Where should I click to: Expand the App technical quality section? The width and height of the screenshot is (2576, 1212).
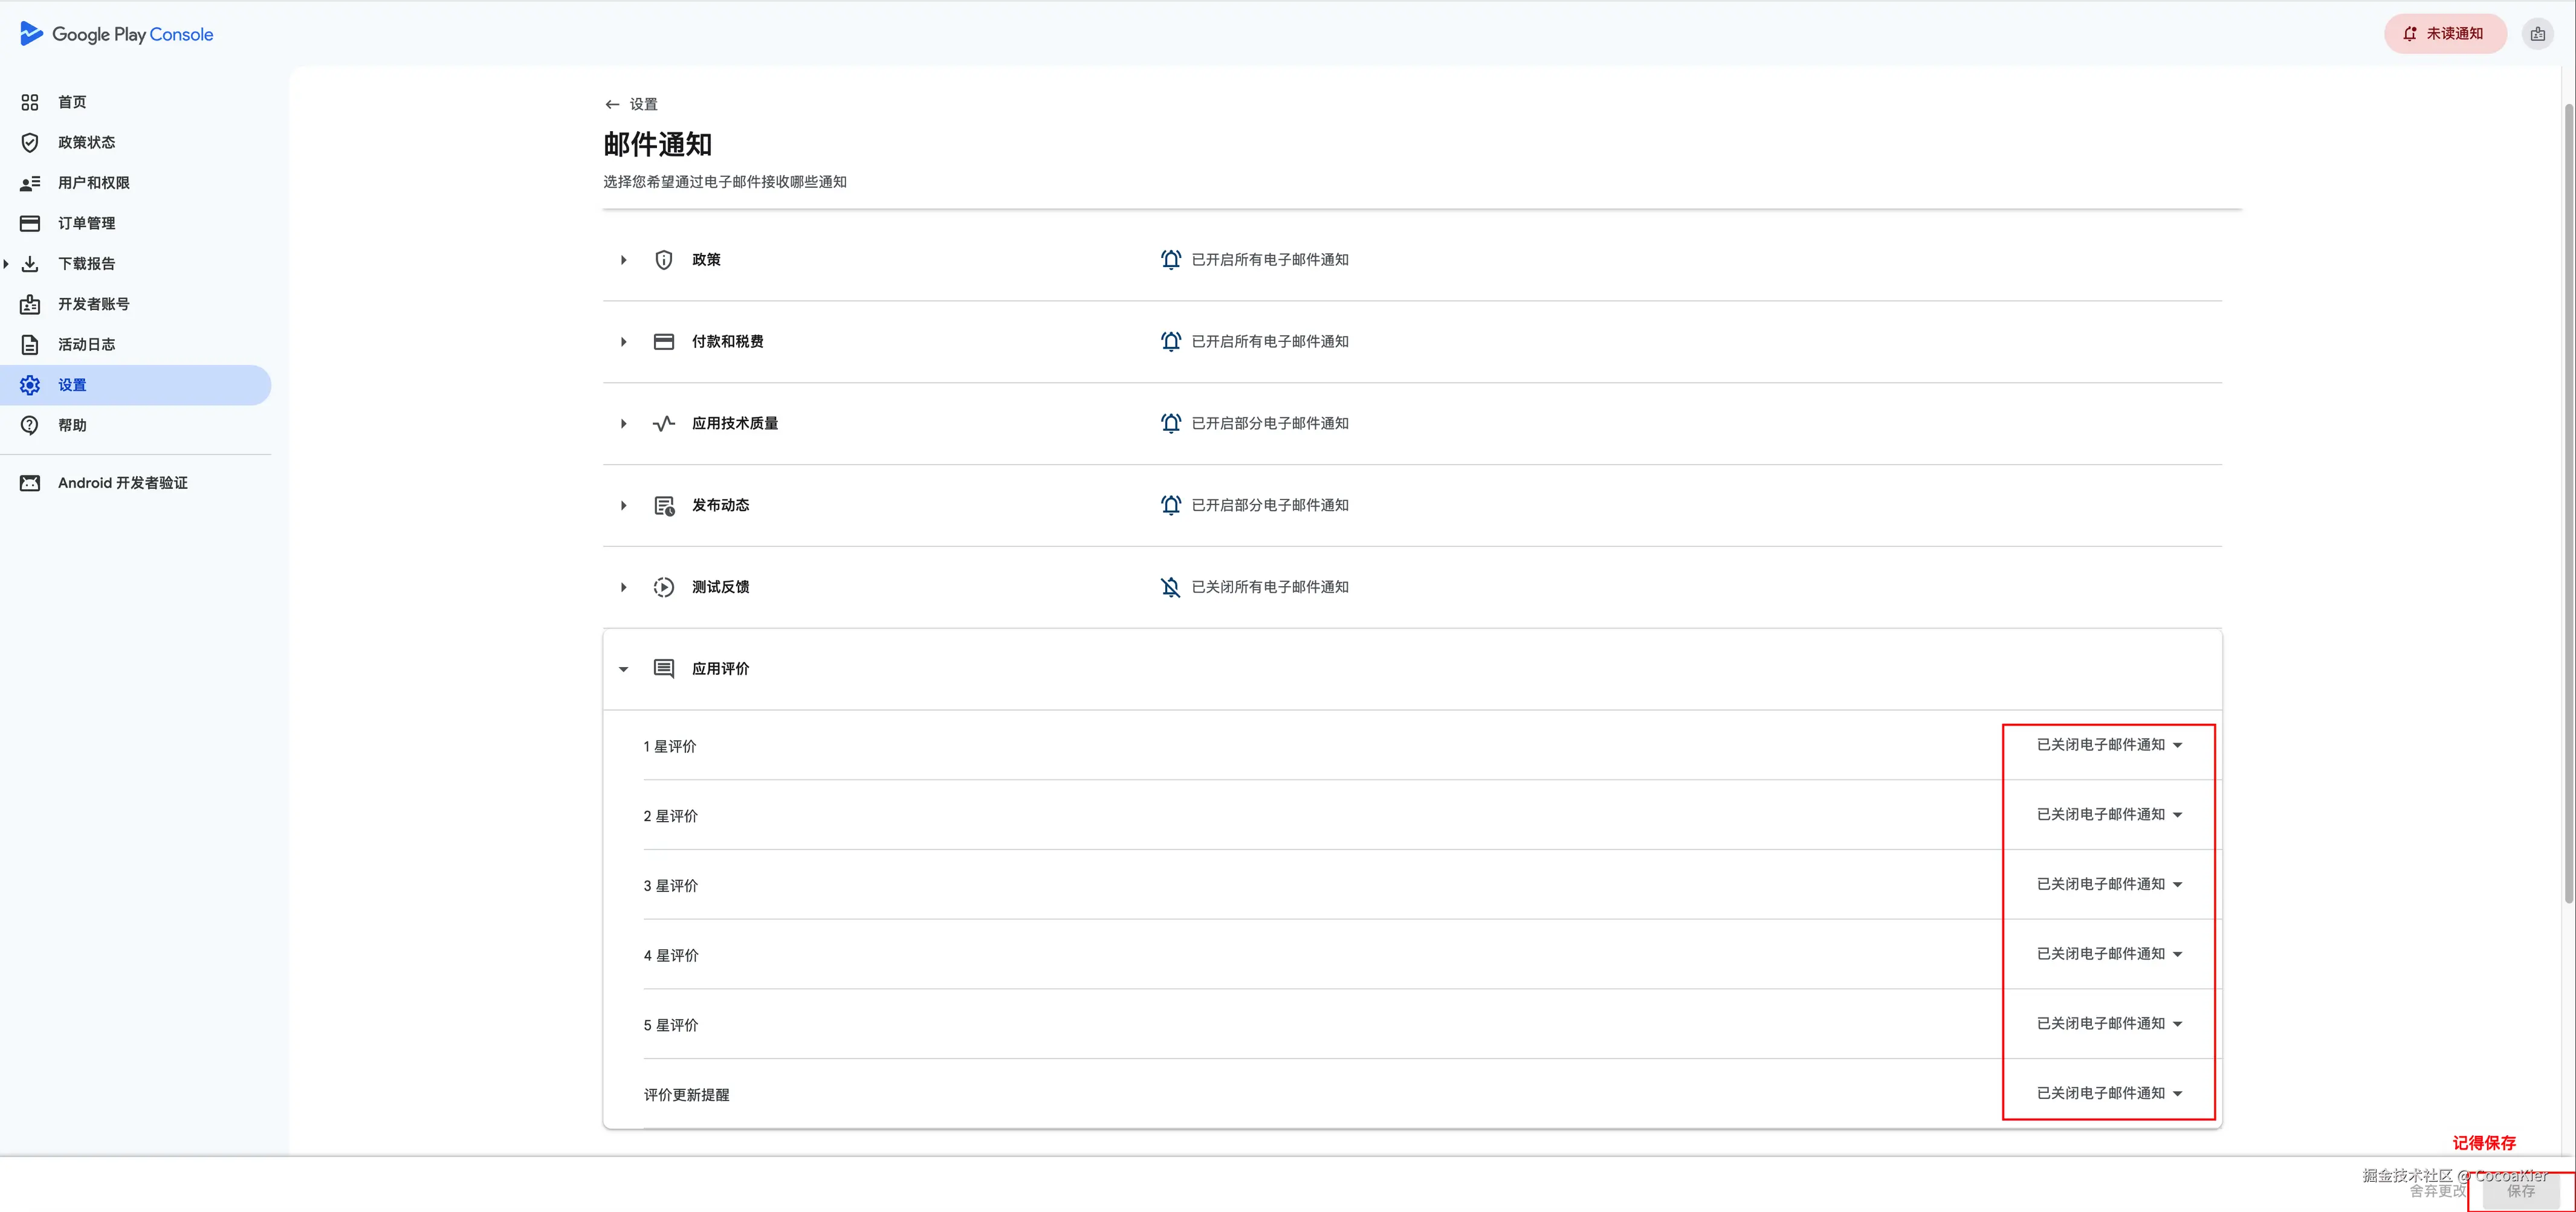click(623, 424)
